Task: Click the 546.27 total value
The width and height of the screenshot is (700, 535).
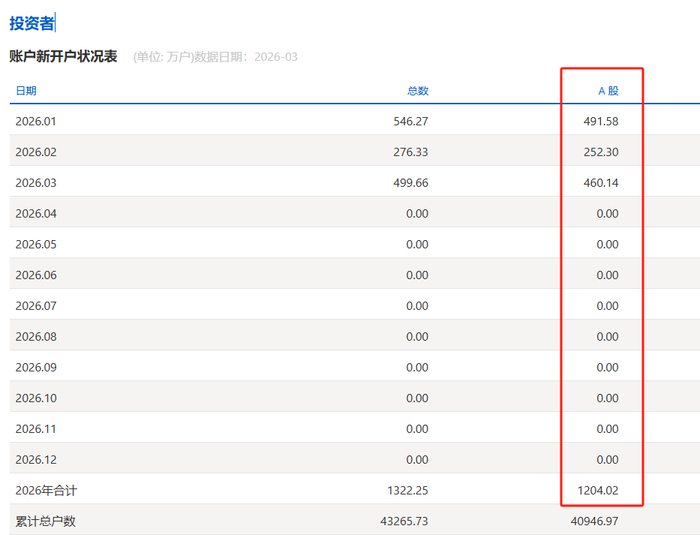Action: point(411,121)
